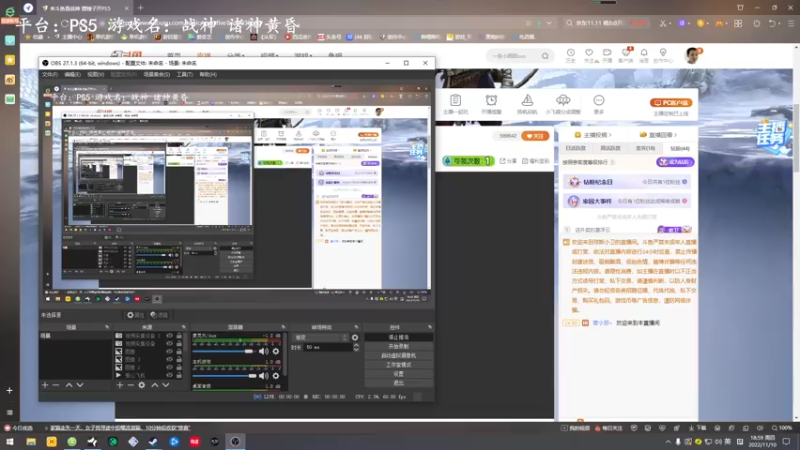
Task: Move scene up in OBS Scenes panel
Action: click(69, 385)
